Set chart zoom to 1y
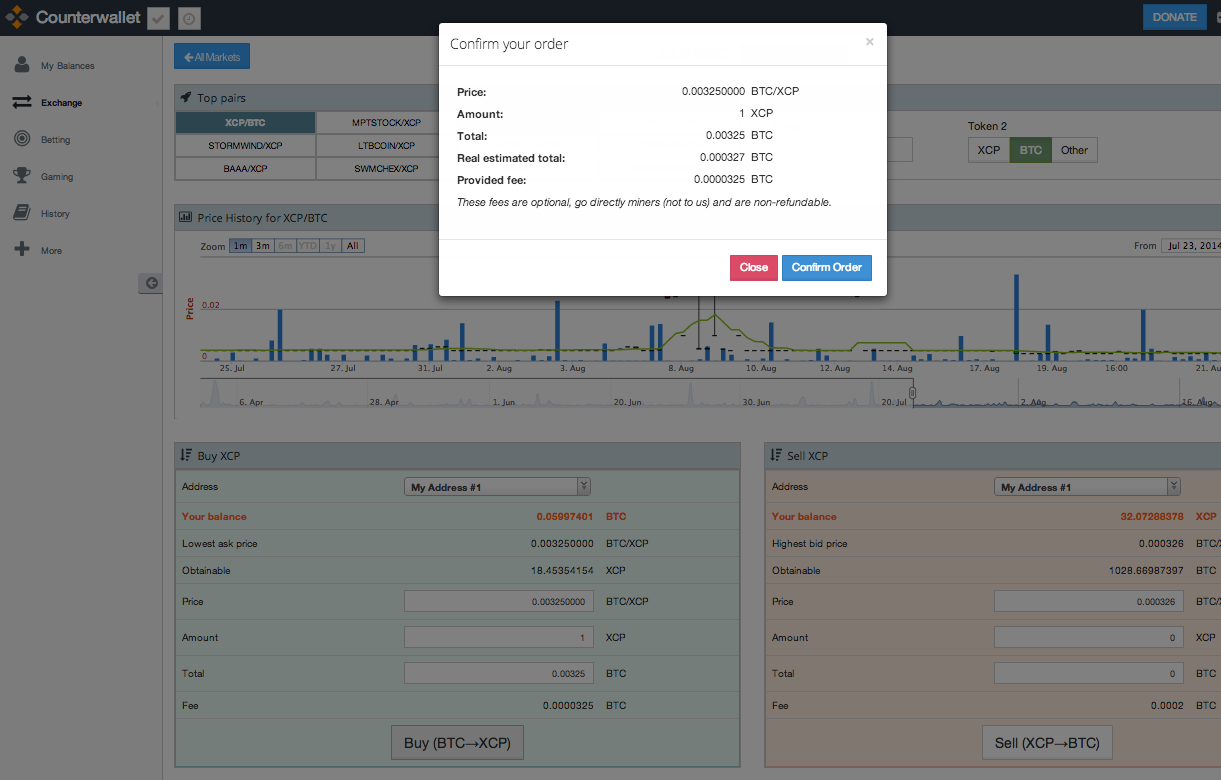 pos(330,246)
